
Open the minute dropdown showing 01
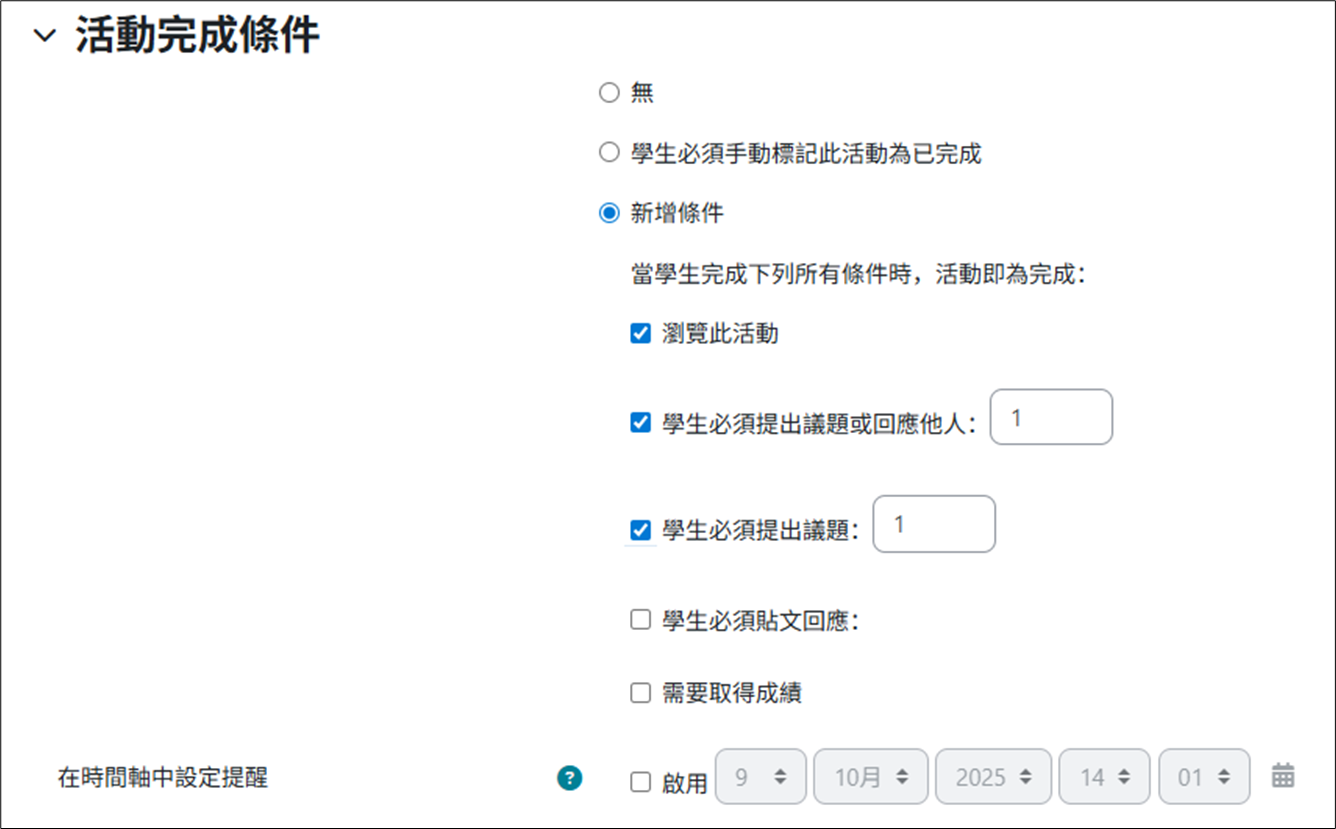pos(1204,777)
